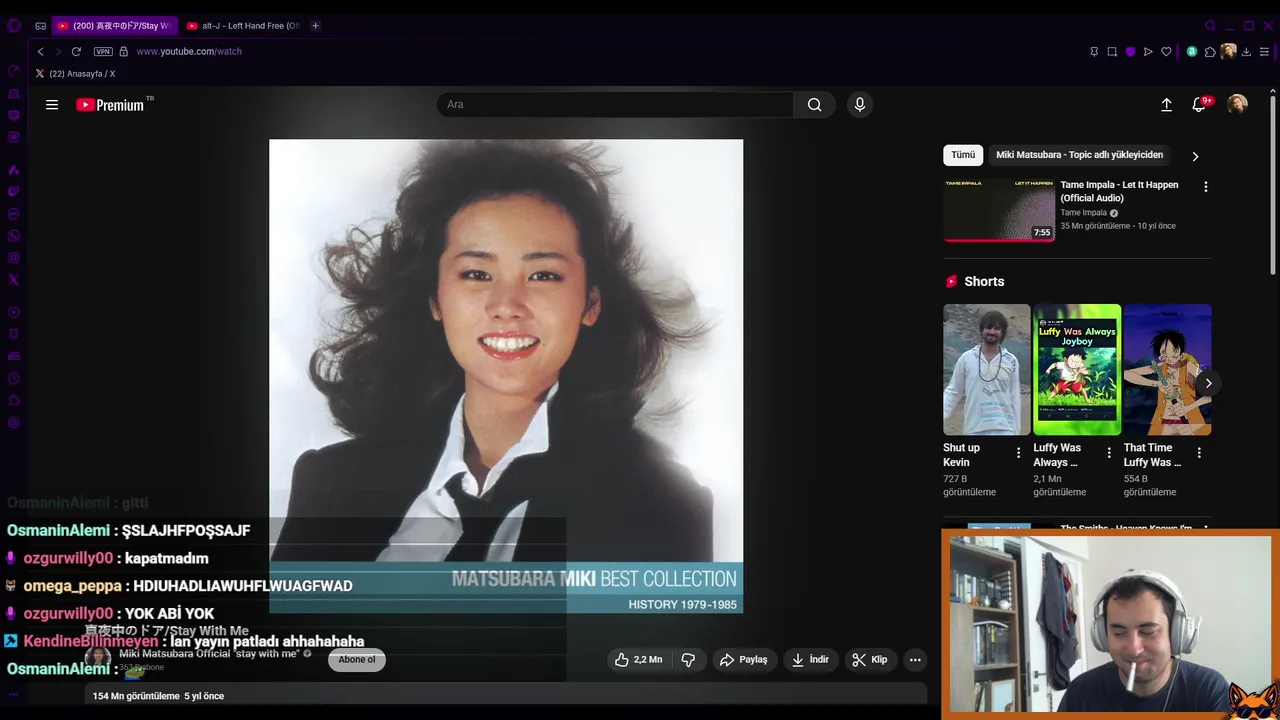Click the pinboard pin icon in toolbar
Screen dimensions: 1280x720
point(1094,52)
